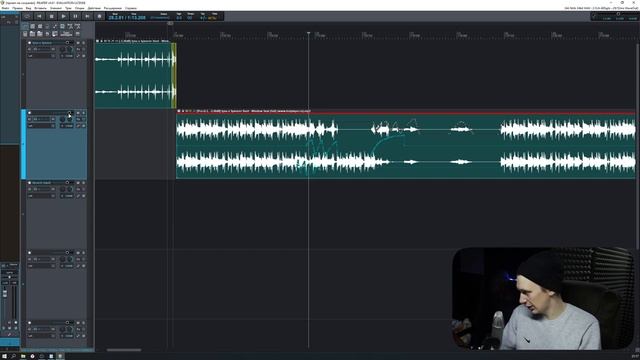Click the transport Stop button
The height and width of the screenshot is (360, 640).
tap(51, 16)
